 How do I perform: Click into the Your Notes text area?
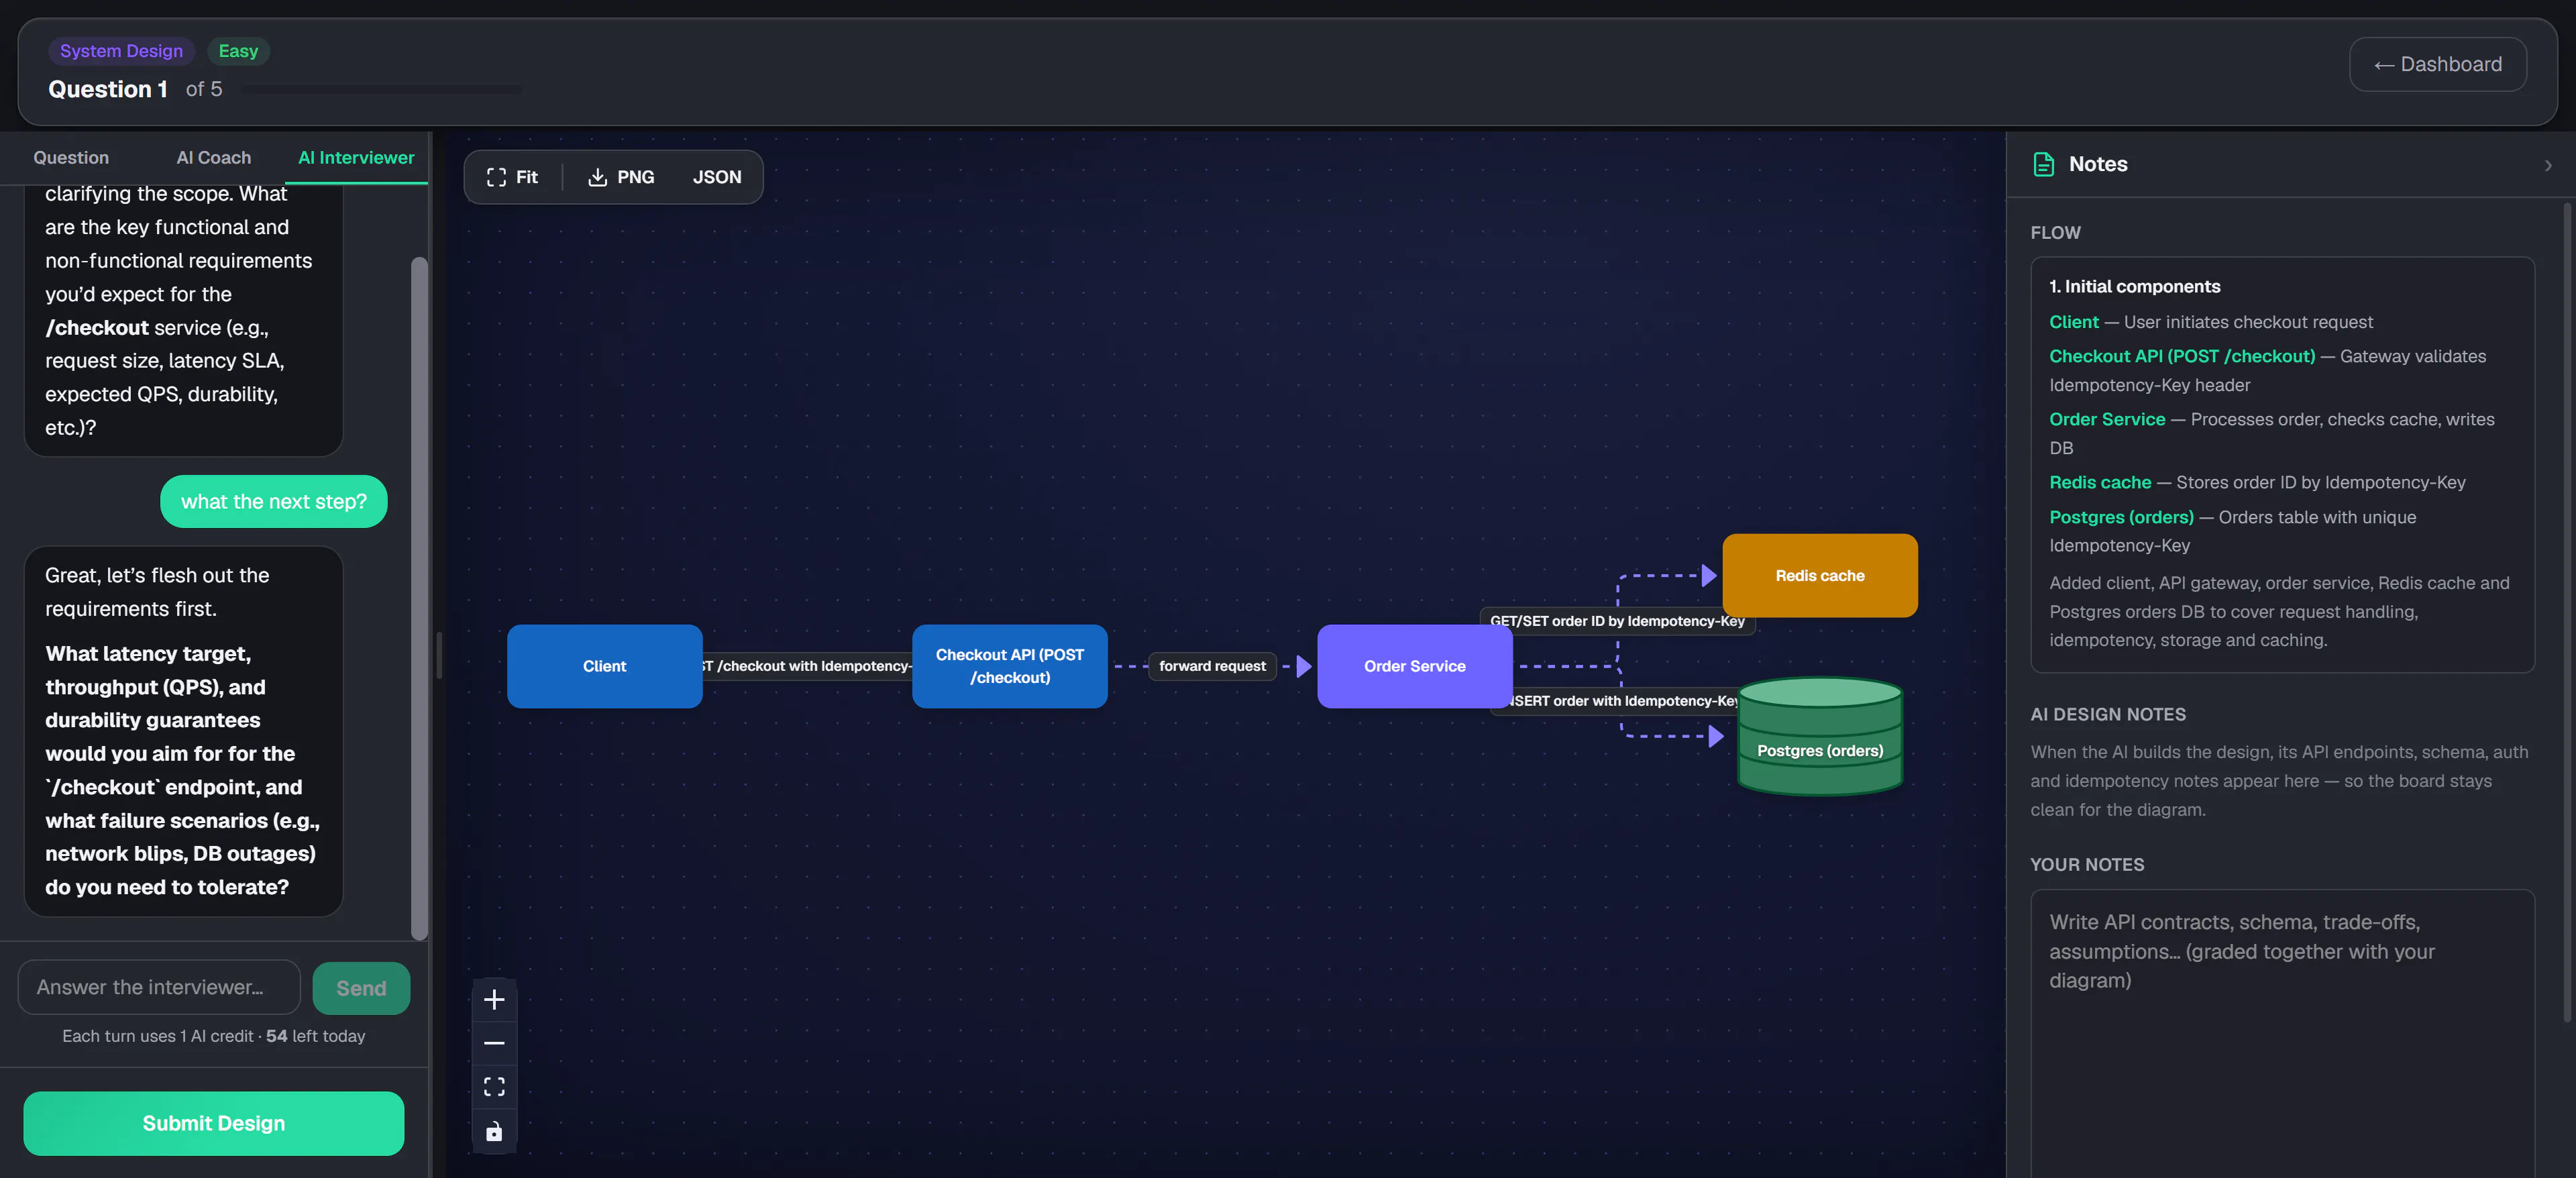coord(2282,1033)
